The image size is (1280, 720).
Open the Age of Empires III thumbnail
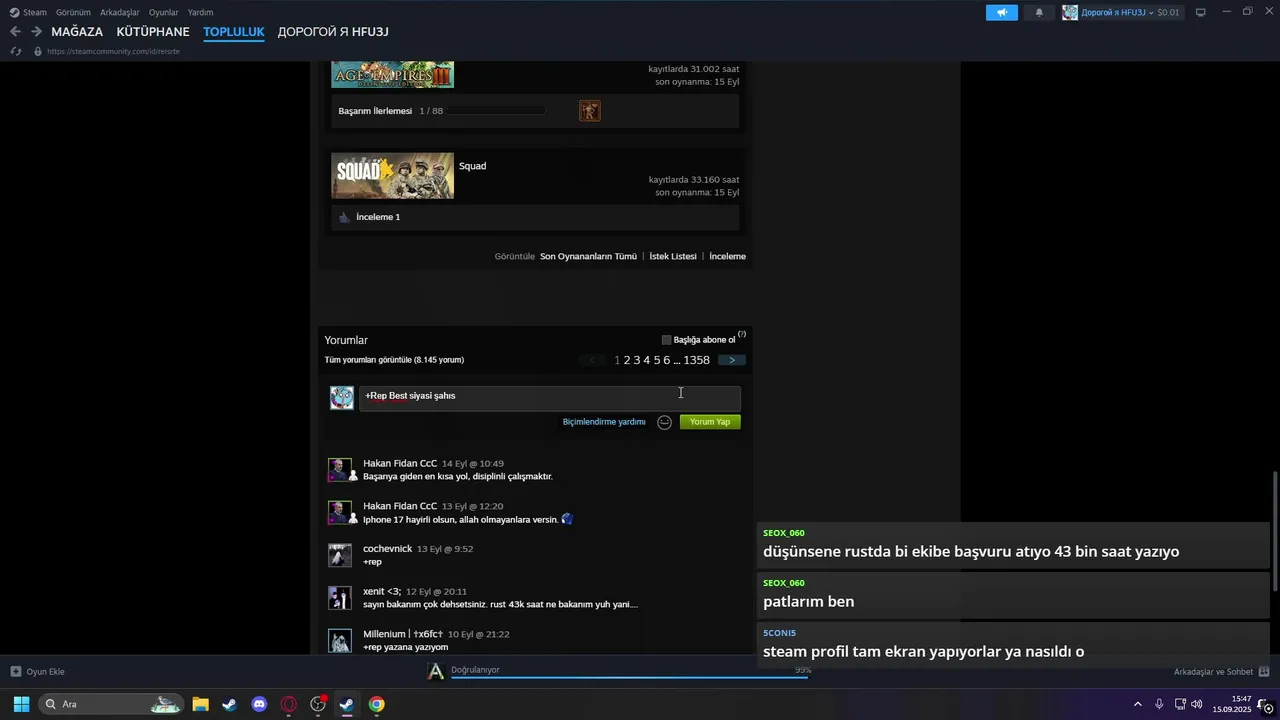click(x=392, y=74)
